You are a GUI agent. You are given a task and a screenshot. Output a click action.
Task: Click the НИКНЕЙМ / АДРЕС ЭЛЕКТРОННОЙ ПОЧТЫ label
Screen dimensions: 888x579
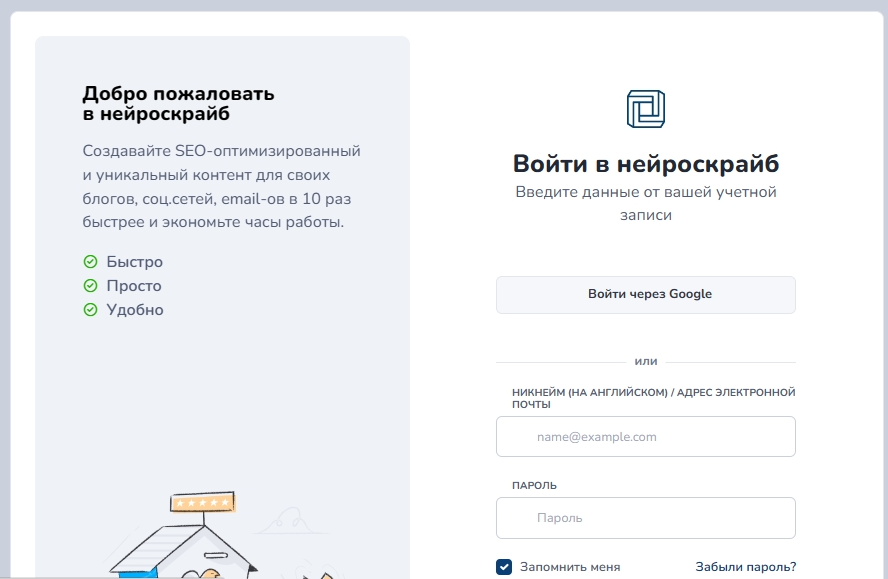tap(654, 398)
